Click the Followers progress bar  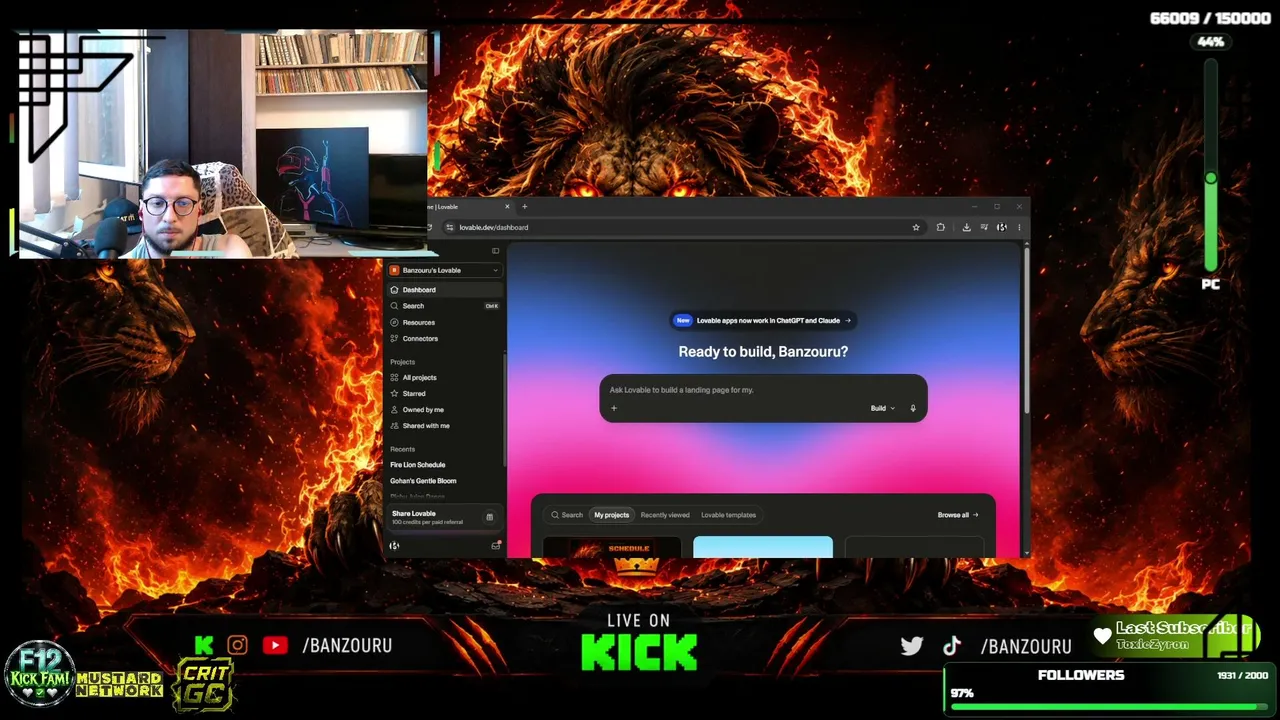pos(1108,707)
